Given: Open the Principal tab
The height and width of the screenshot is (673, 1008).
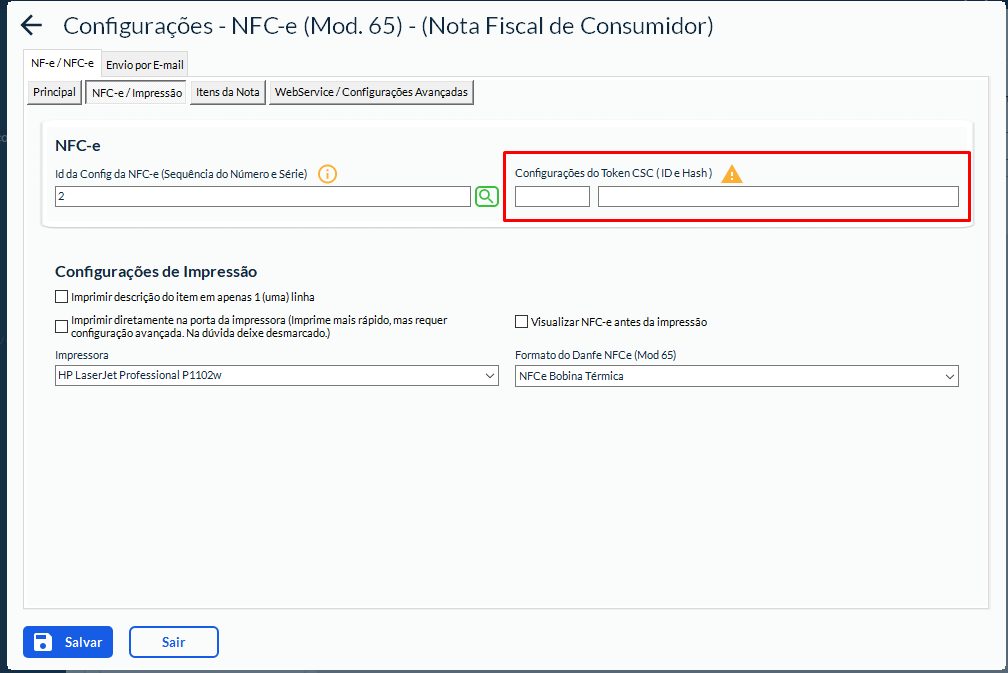Looking at the screenshot, I should point(55,92).
